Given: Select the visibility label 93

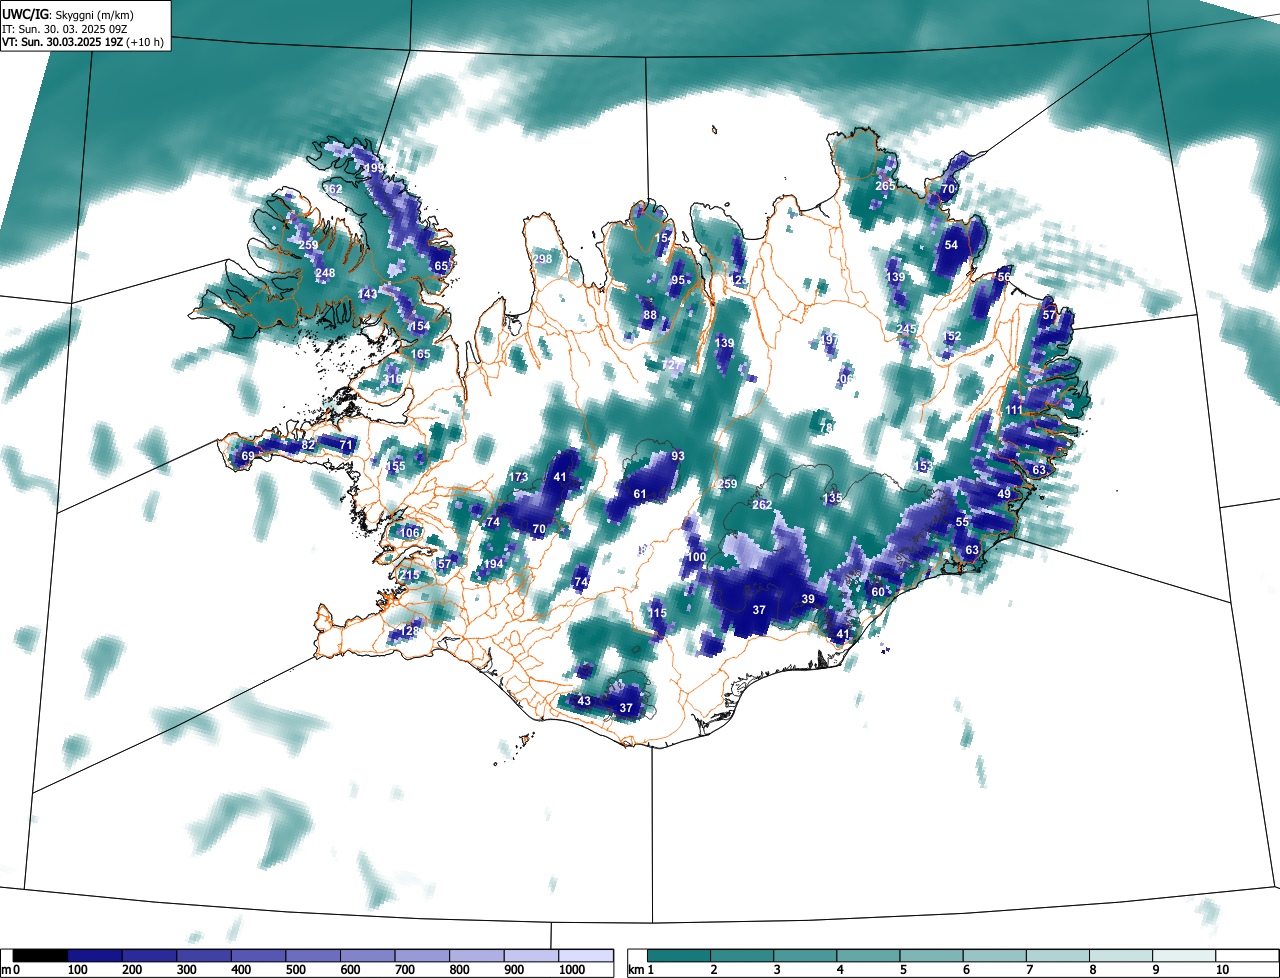Looking at the screenshot, I should click(x=678, y=456).
